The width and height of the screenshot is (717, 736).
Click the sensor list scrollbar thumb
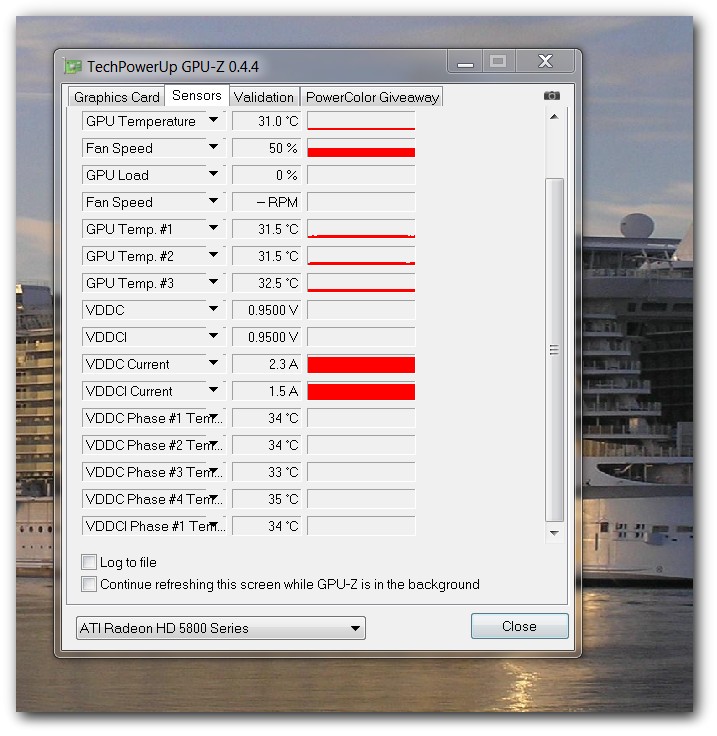554,350
